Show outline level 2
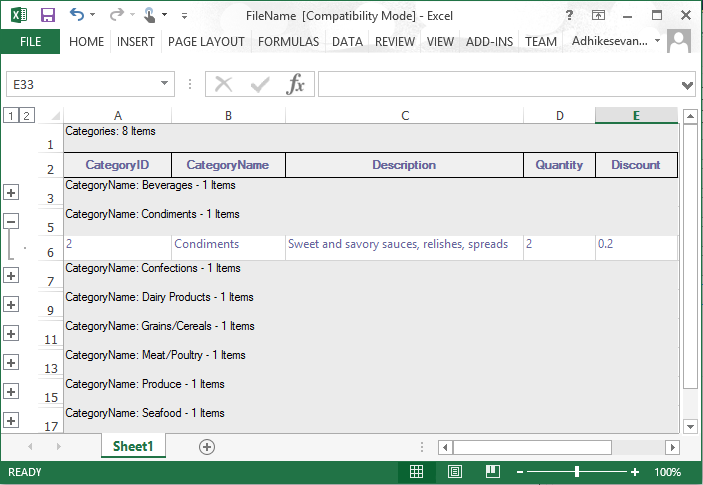Screen dimensions: 703x485 [x=26, y=116]
